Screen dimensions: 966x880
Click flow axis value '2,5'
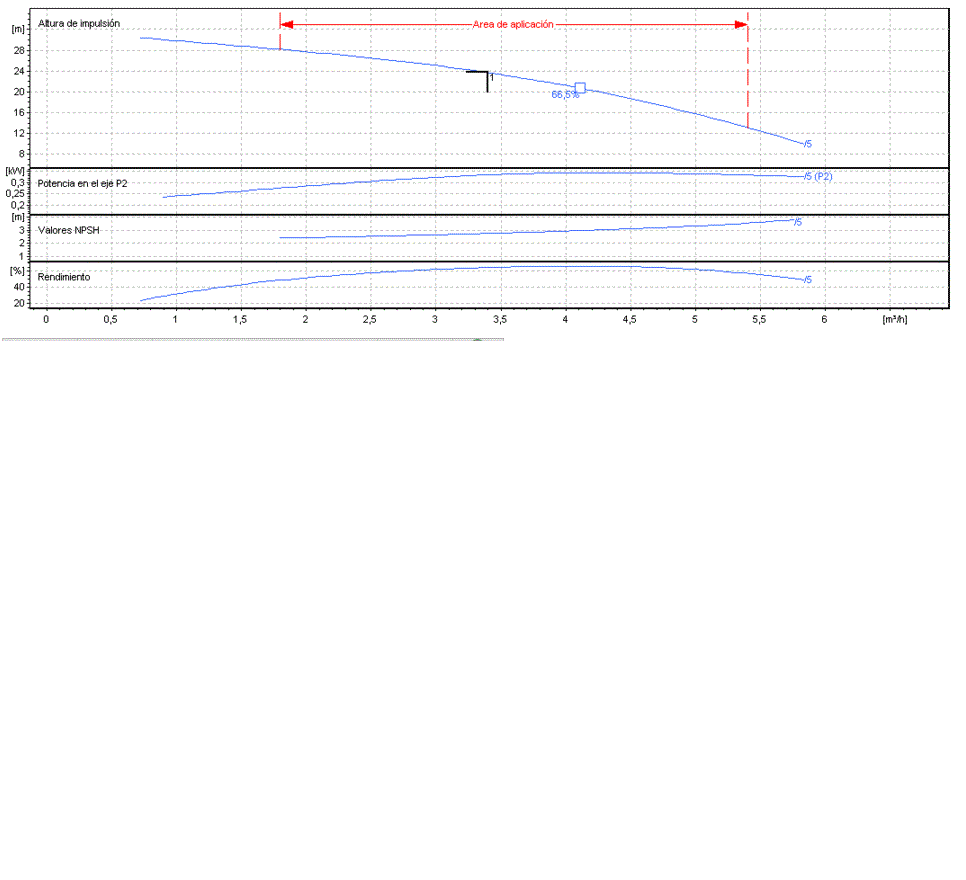(x=370, y=320)
